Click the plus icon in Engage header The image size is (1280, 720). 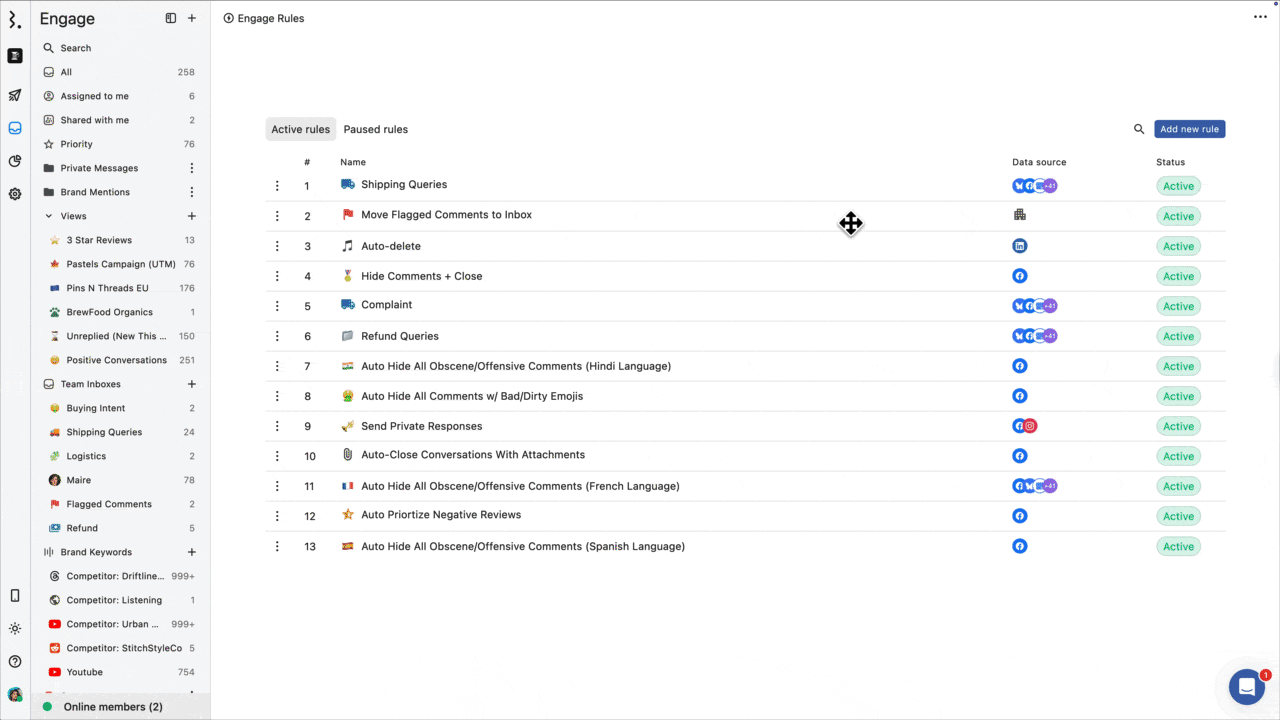(192, 18)
